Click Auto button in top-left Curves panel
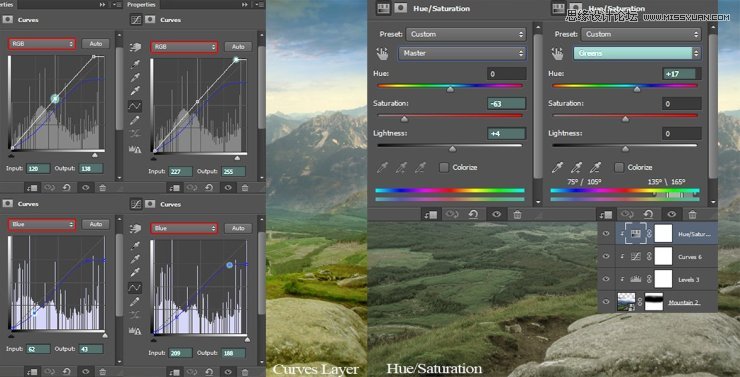 (x=95, y=43)
